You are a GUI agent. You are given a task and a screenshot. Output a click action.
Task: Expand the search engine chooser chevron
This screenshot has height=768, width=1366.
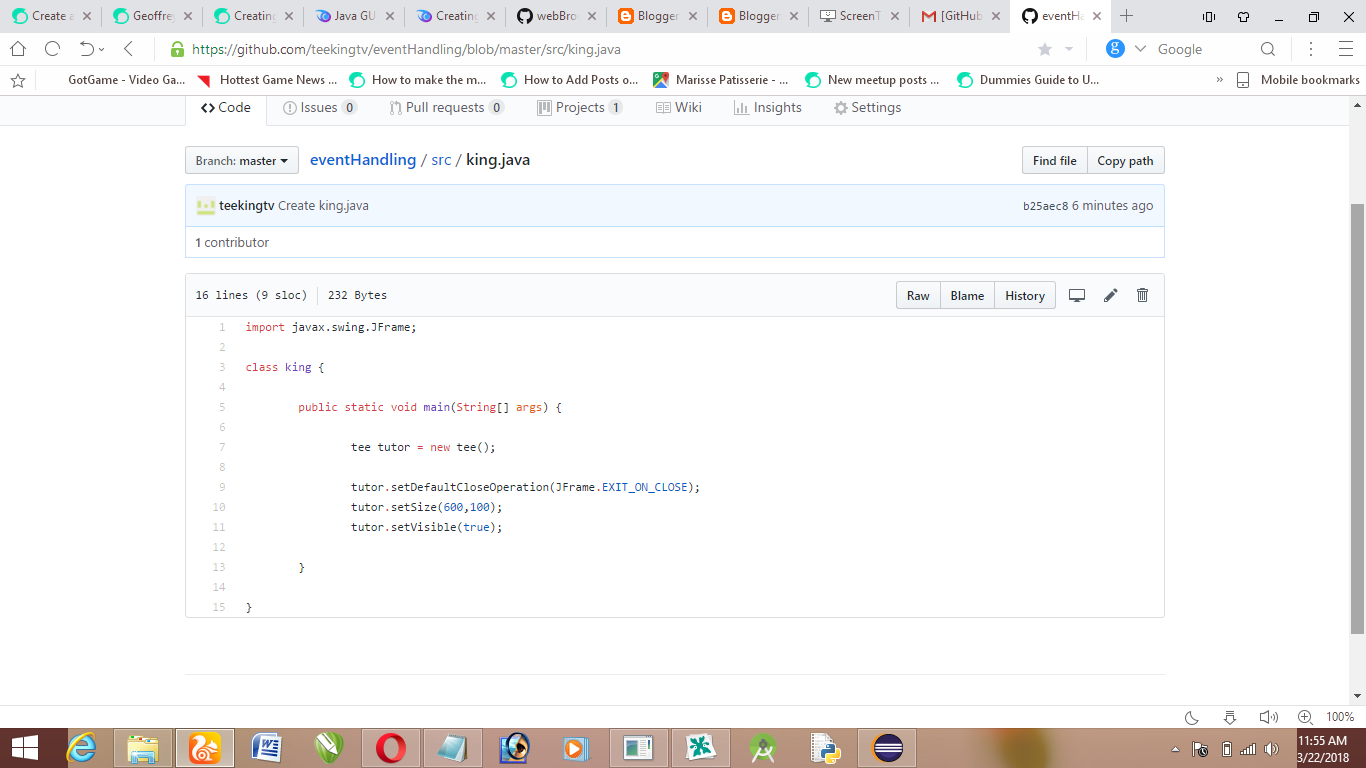1140,49
